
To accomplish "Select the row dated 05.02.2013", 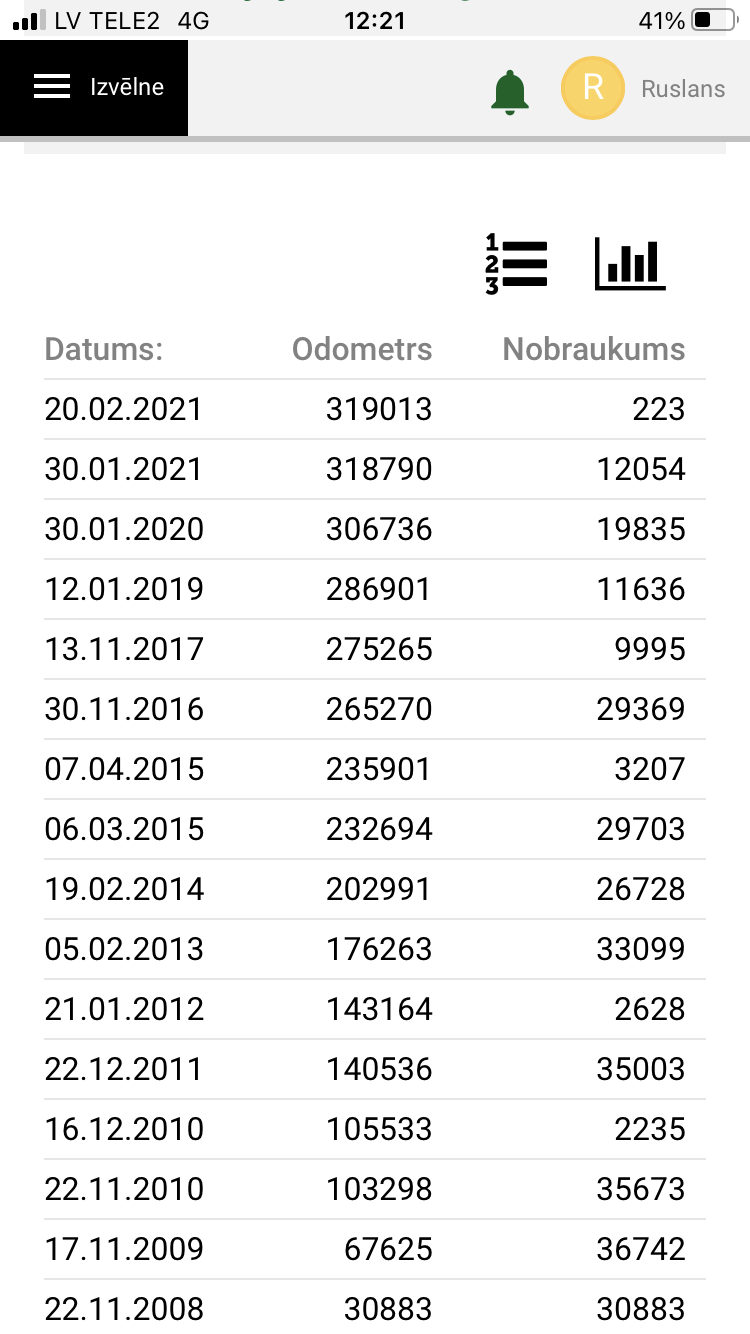I will click(375, 949).
